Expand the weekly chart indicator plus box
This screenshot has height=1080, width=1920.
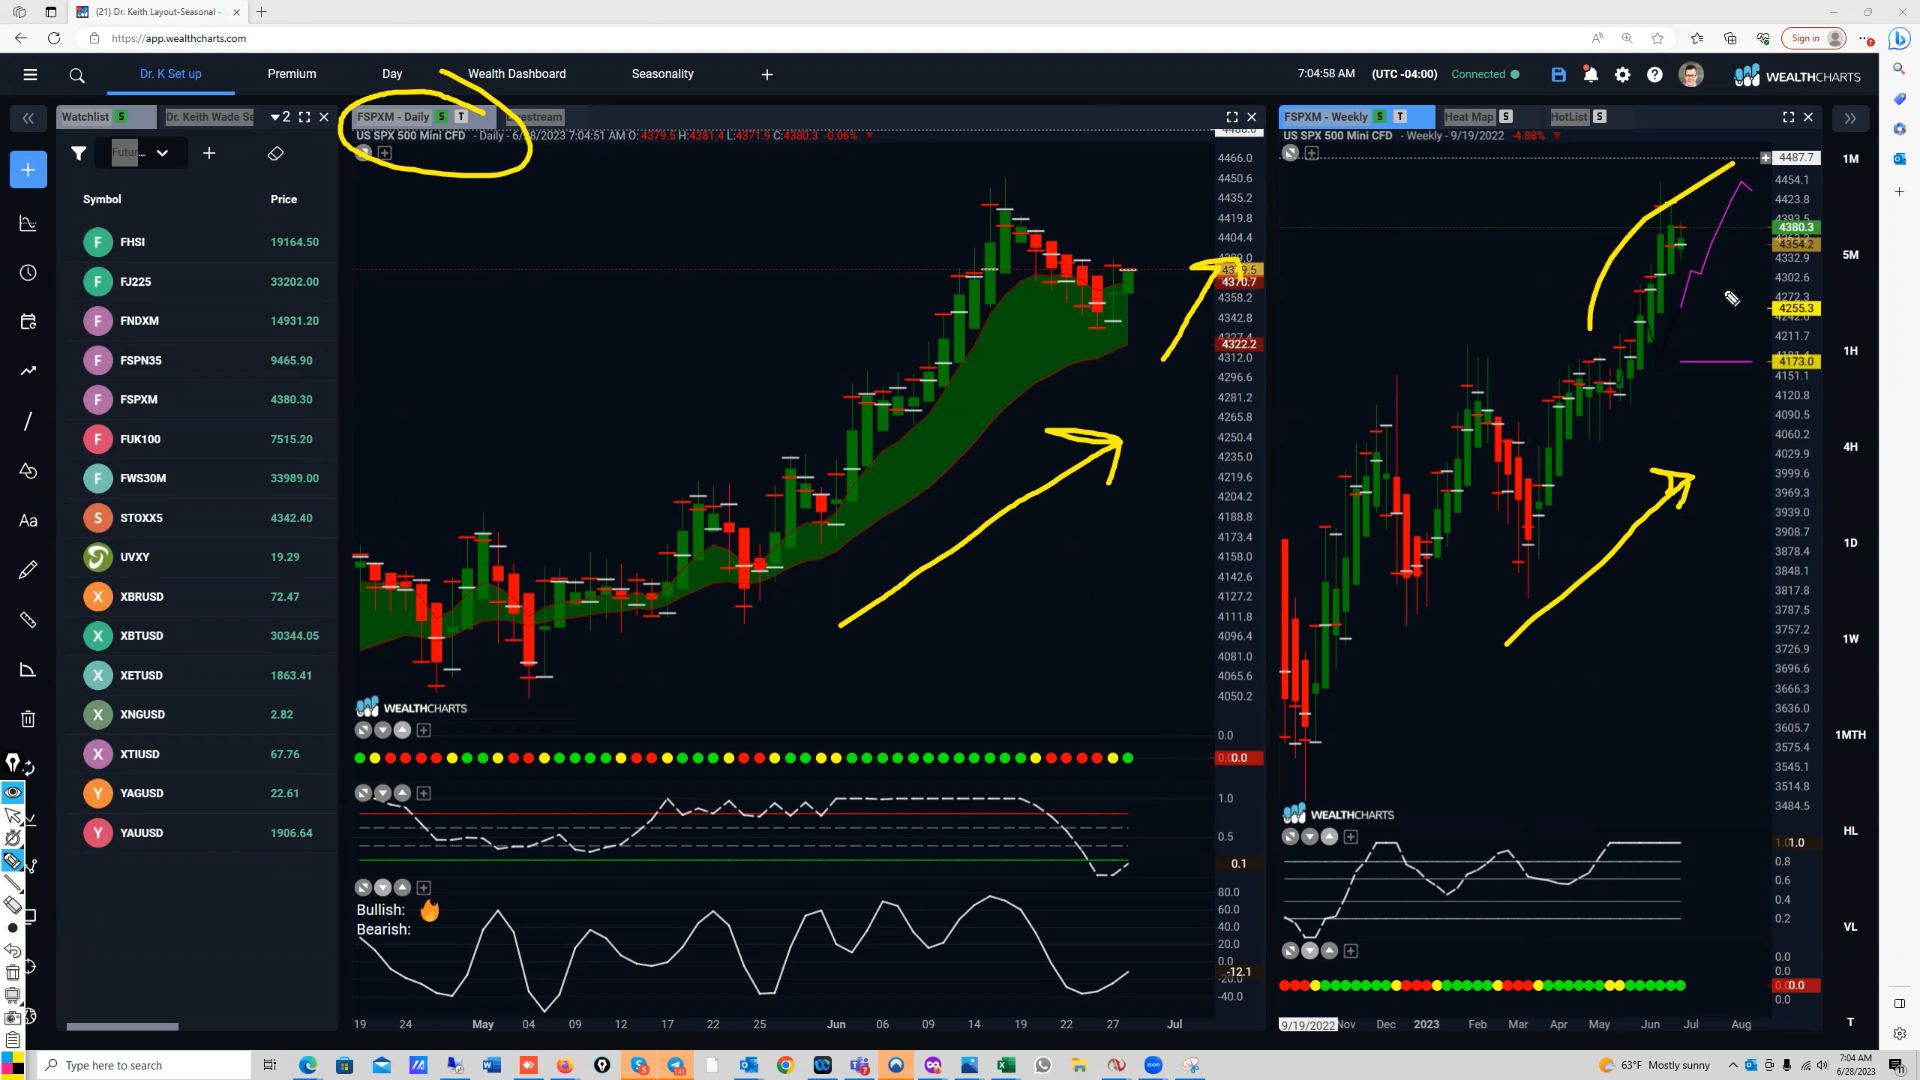(x=1312, y=153)
